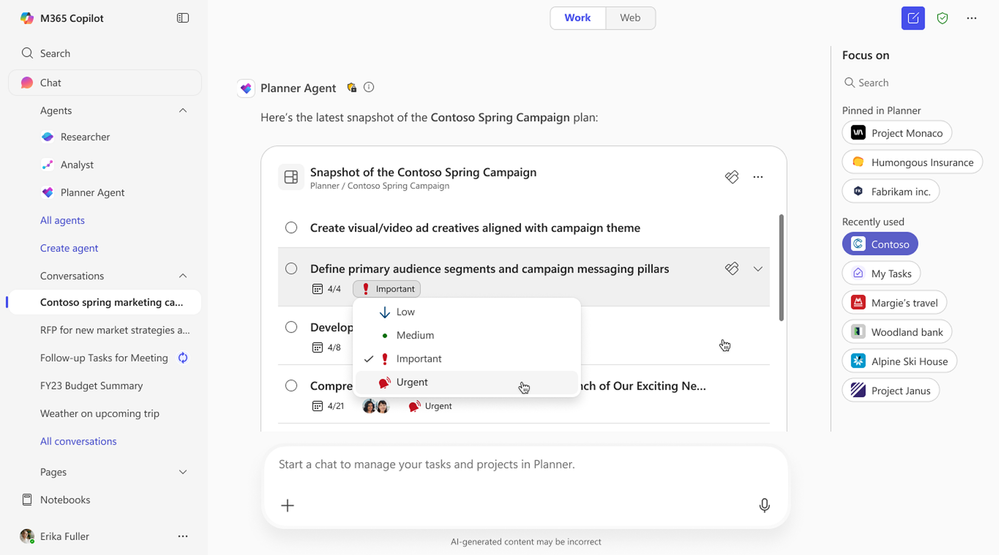Open FY23 Budget Summary conversation
Screen dimensions: 999x555
coord(91,386)
